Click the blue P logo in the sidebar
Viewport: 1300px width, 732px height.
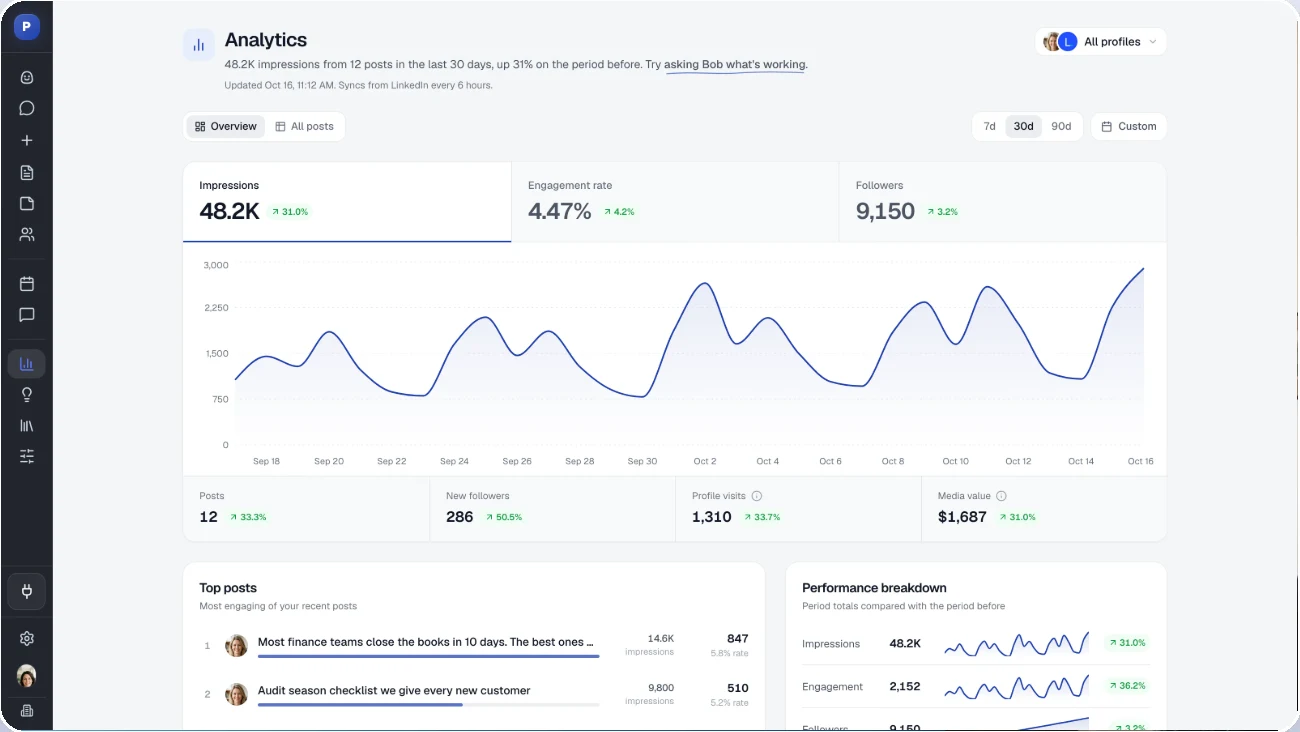pyautogui.click(x=27, y=27)
